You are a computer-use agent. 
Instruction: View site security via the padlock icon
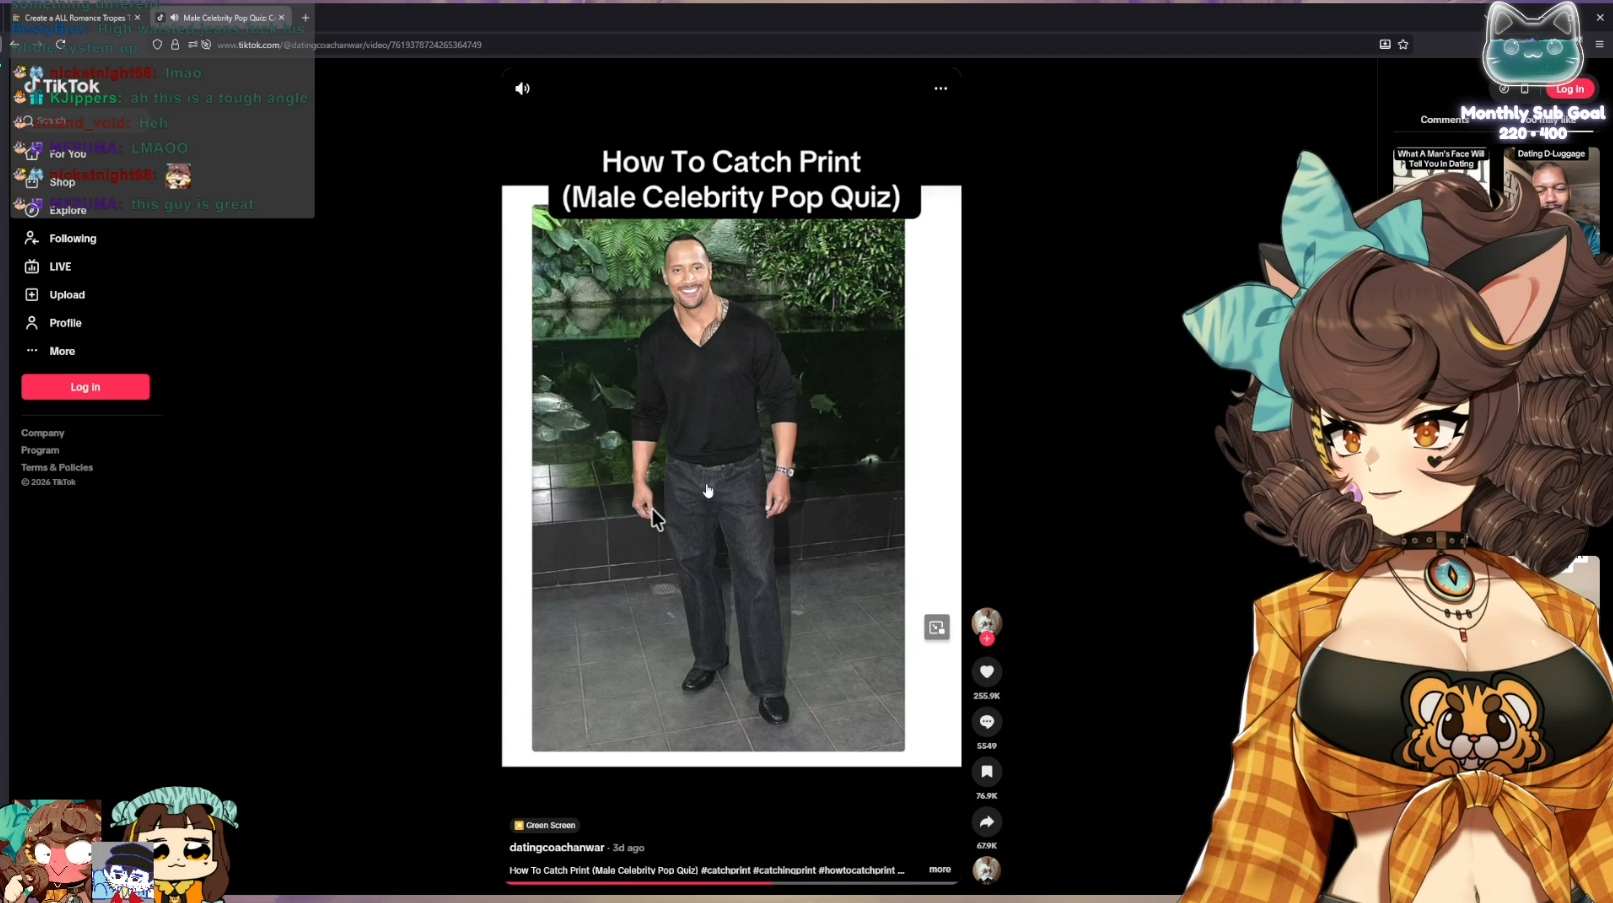[x=175, y=45]
